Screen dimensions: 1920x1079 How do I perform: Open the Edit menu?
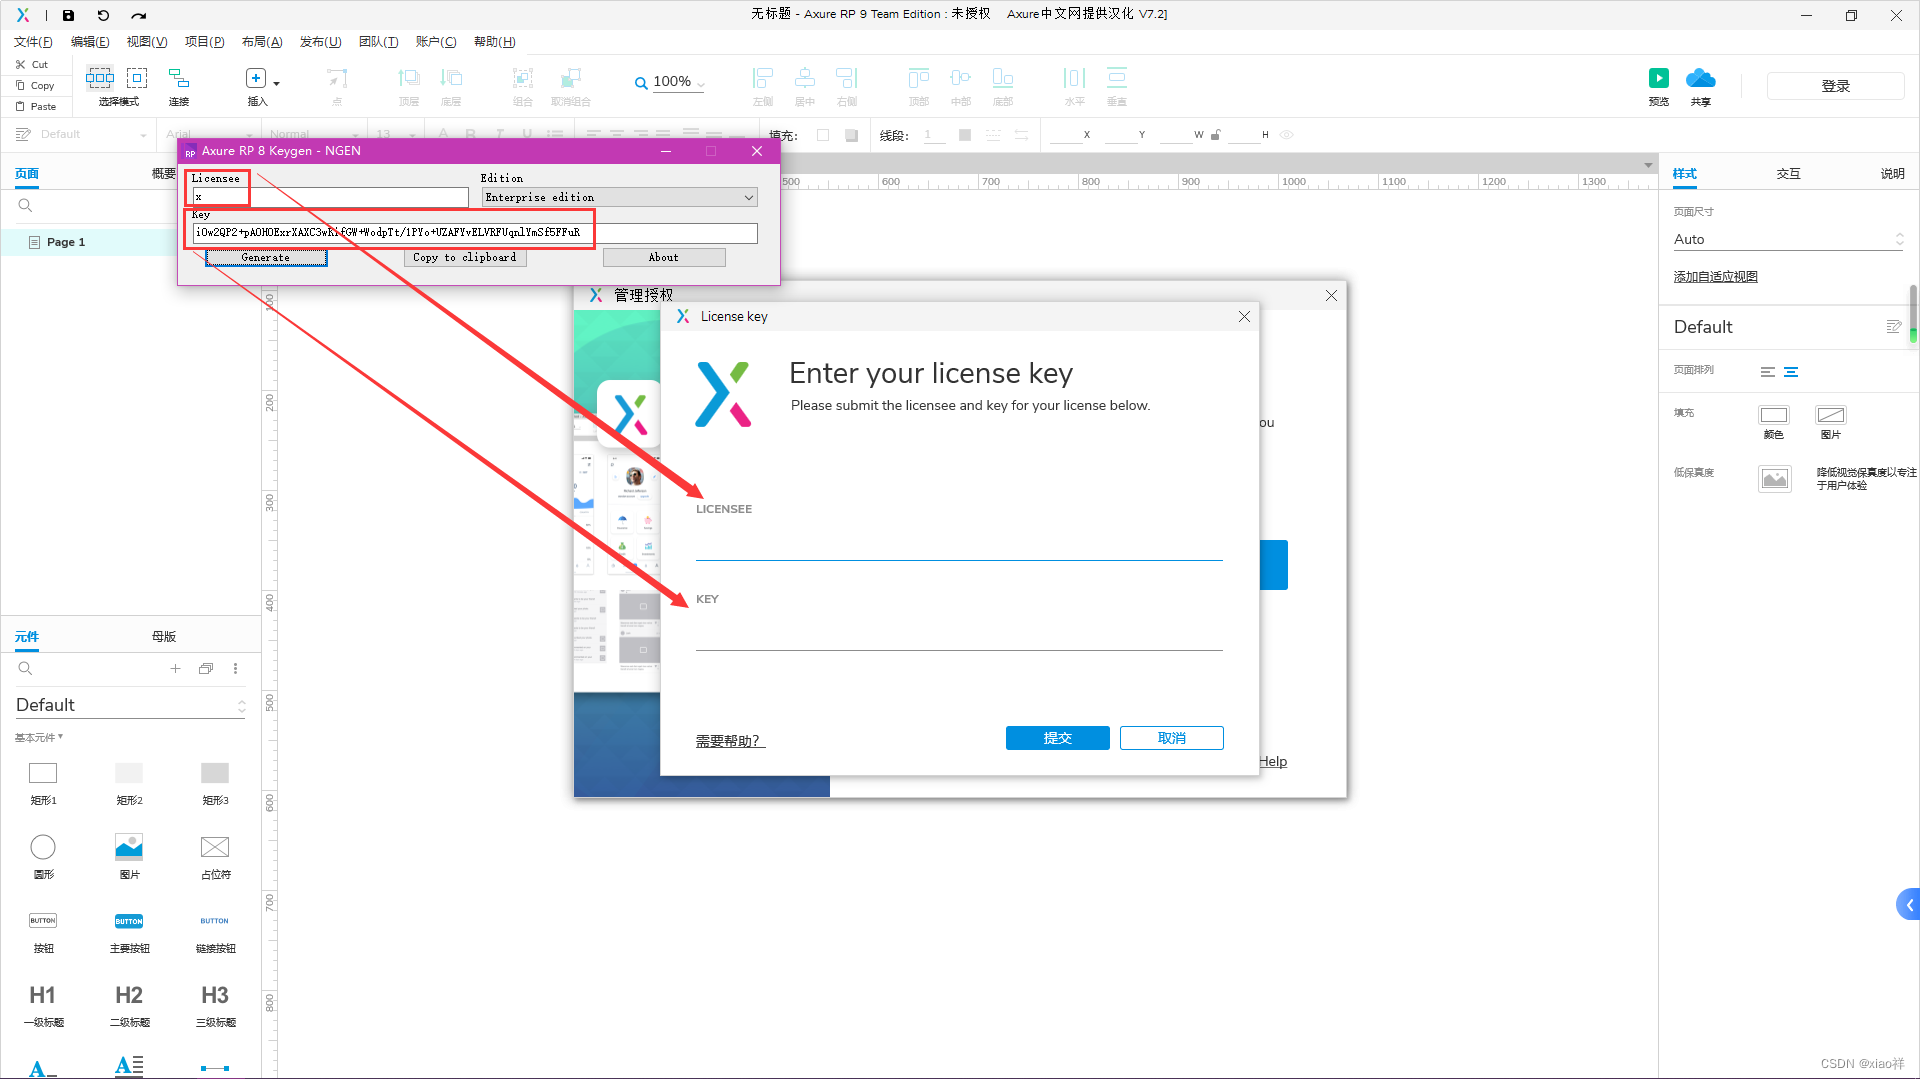coord(90,42)
